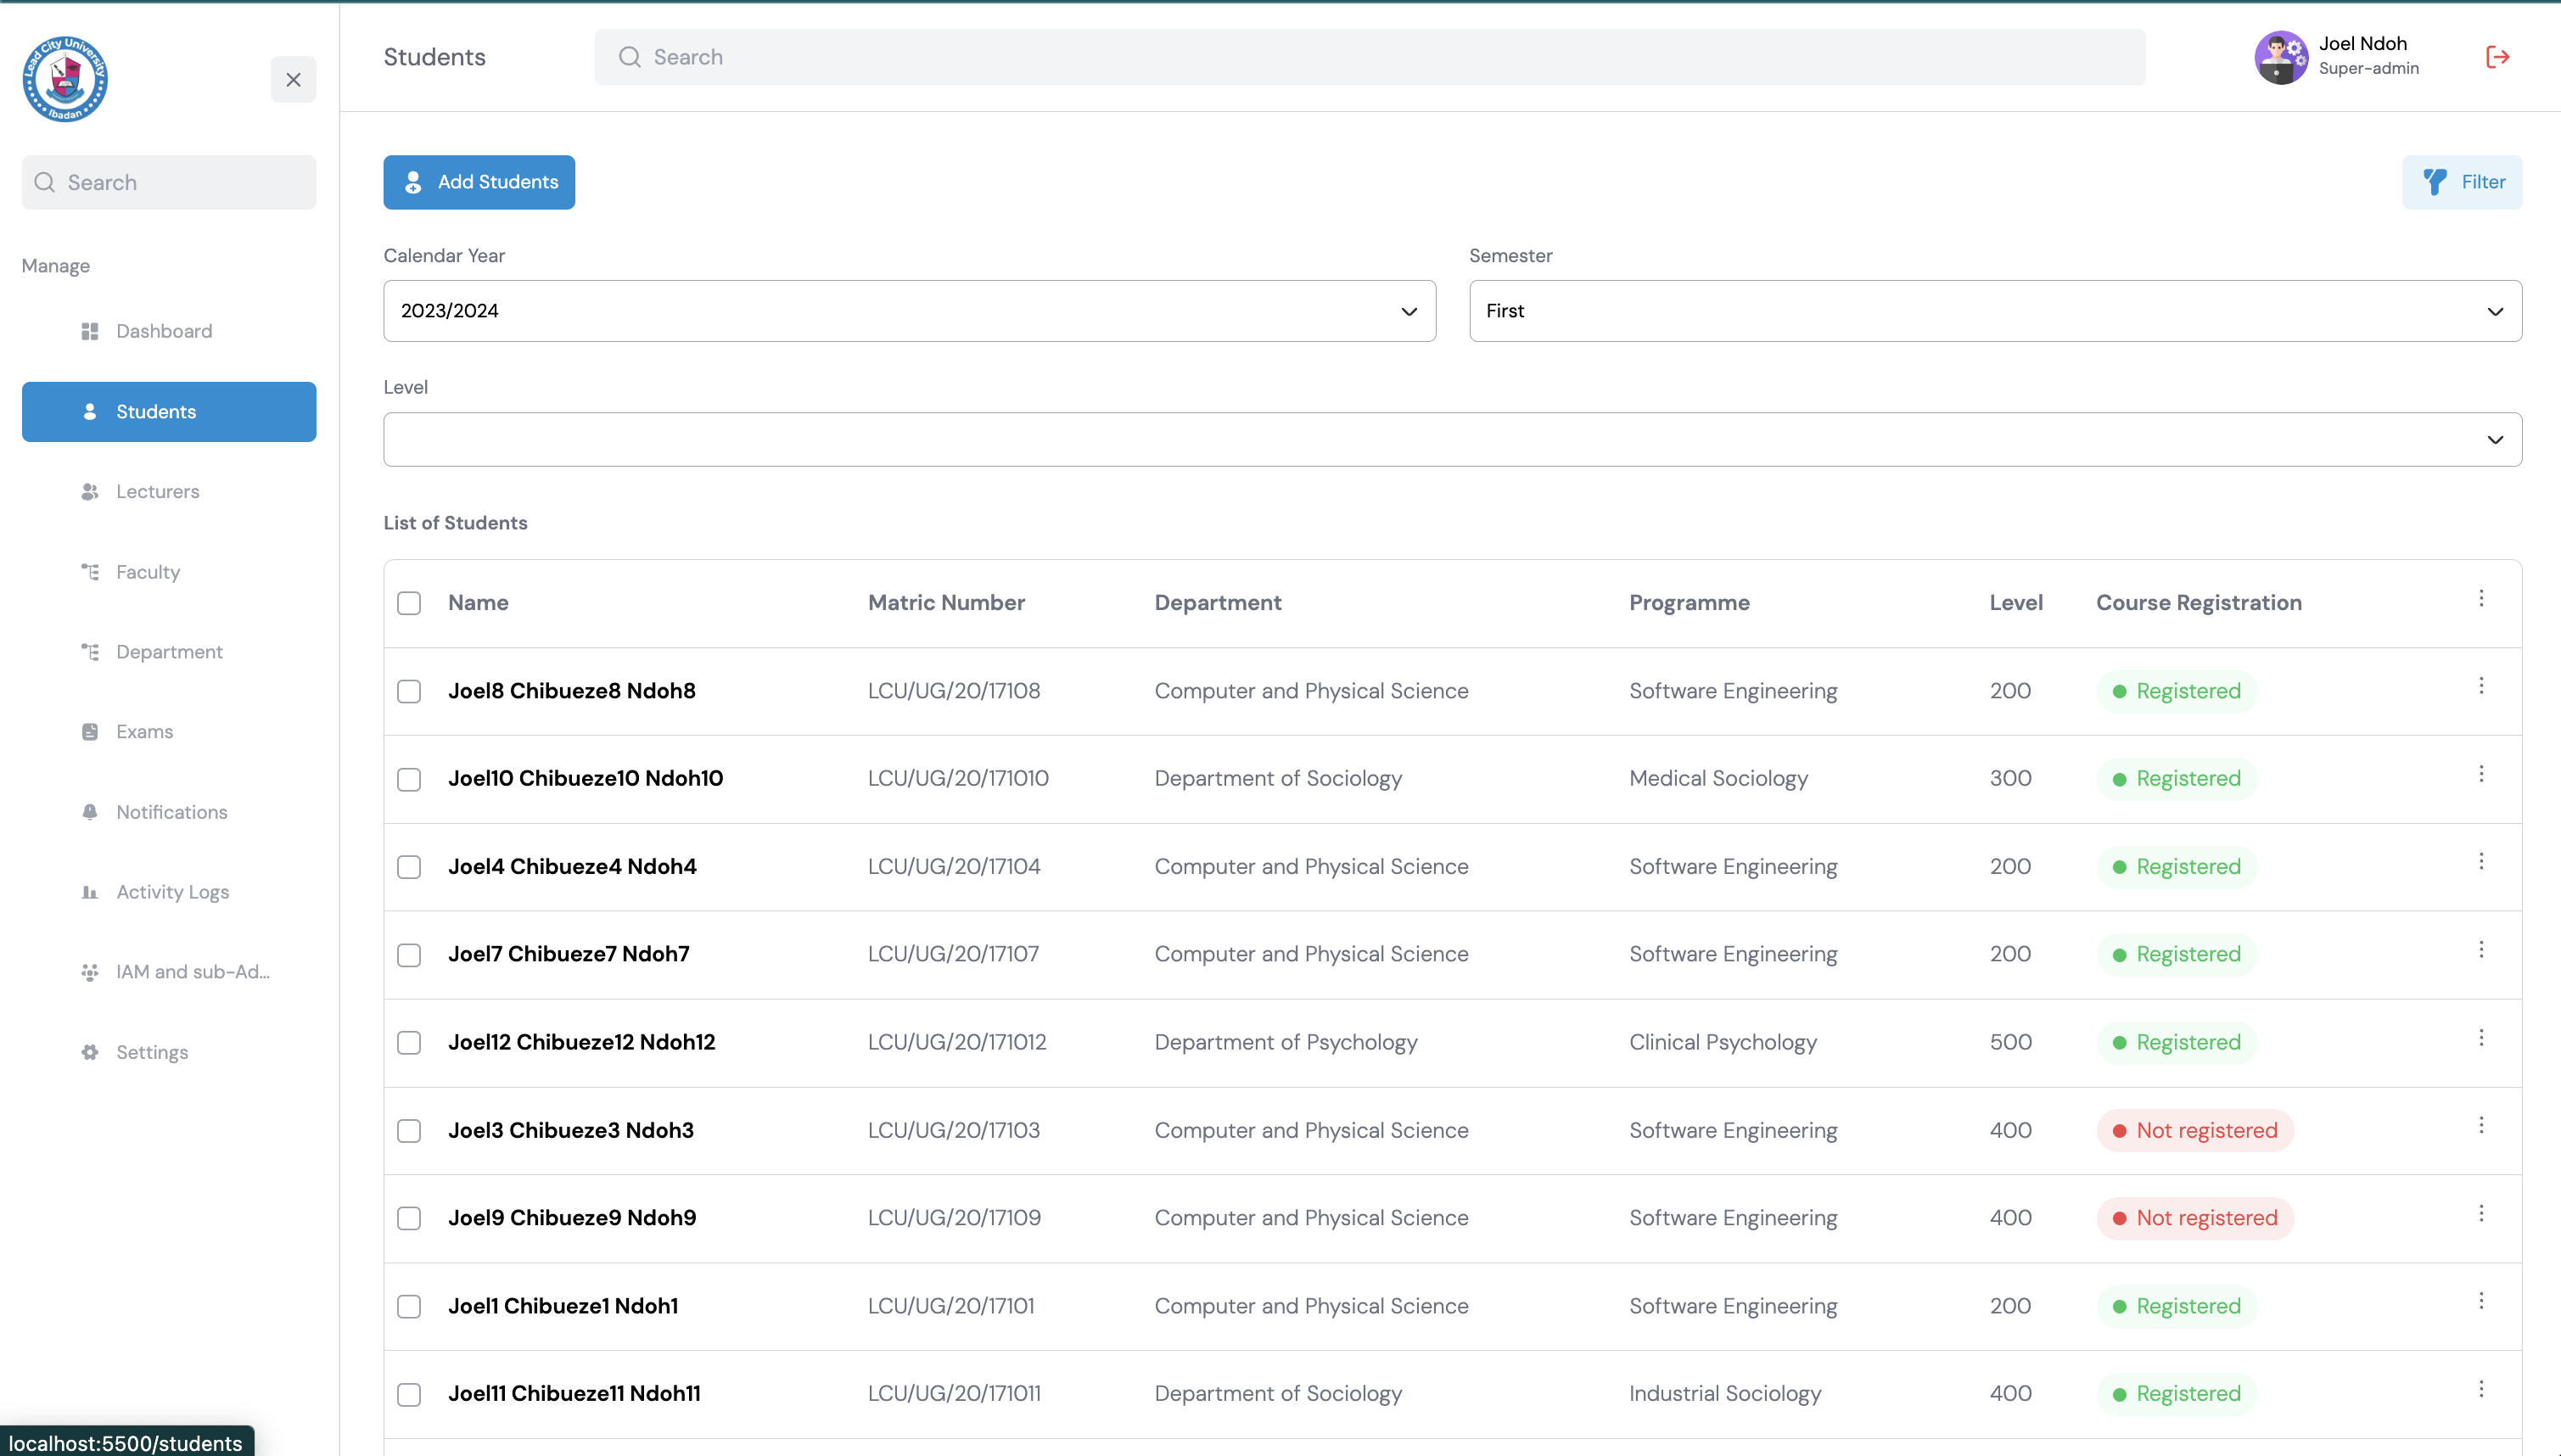Click the Department of Psychology cell
Viewport: 2561px width, 1456px height.
point(1286,1043)
